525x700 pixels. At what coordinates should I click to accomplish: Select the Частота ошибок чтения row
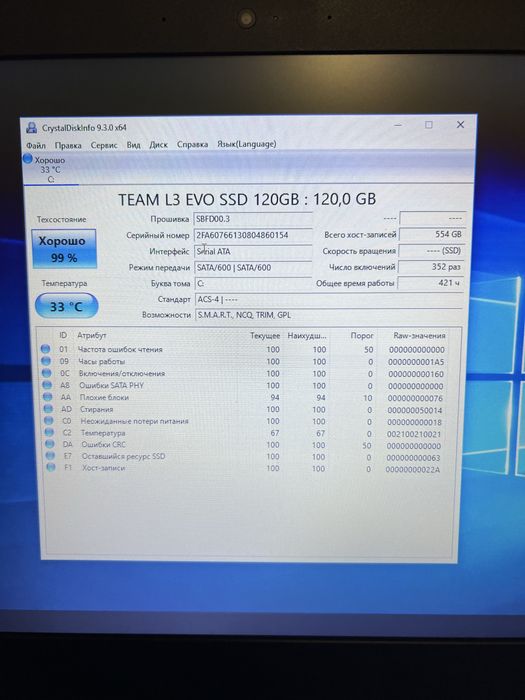[243, 349]
